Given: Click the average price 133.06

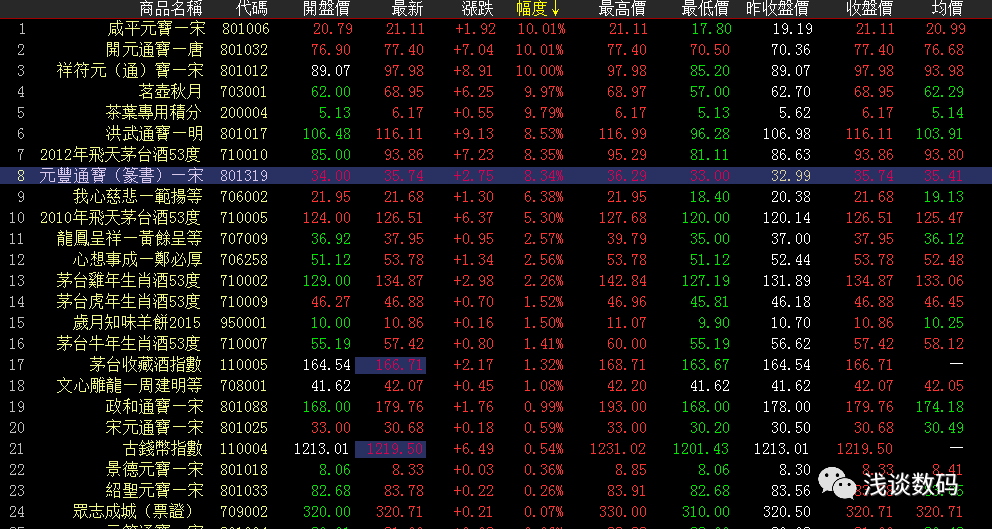Looking at the screenshot, I should pyautogui.click(x=939, y=280).
